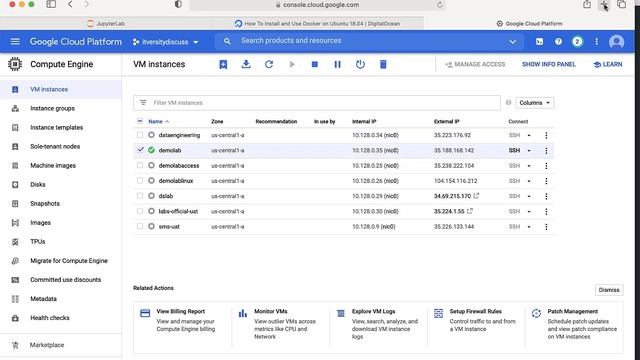Open the Columns dropdown
The width and height of the screenshot is (640, 360).
click(x=535, y=102)
